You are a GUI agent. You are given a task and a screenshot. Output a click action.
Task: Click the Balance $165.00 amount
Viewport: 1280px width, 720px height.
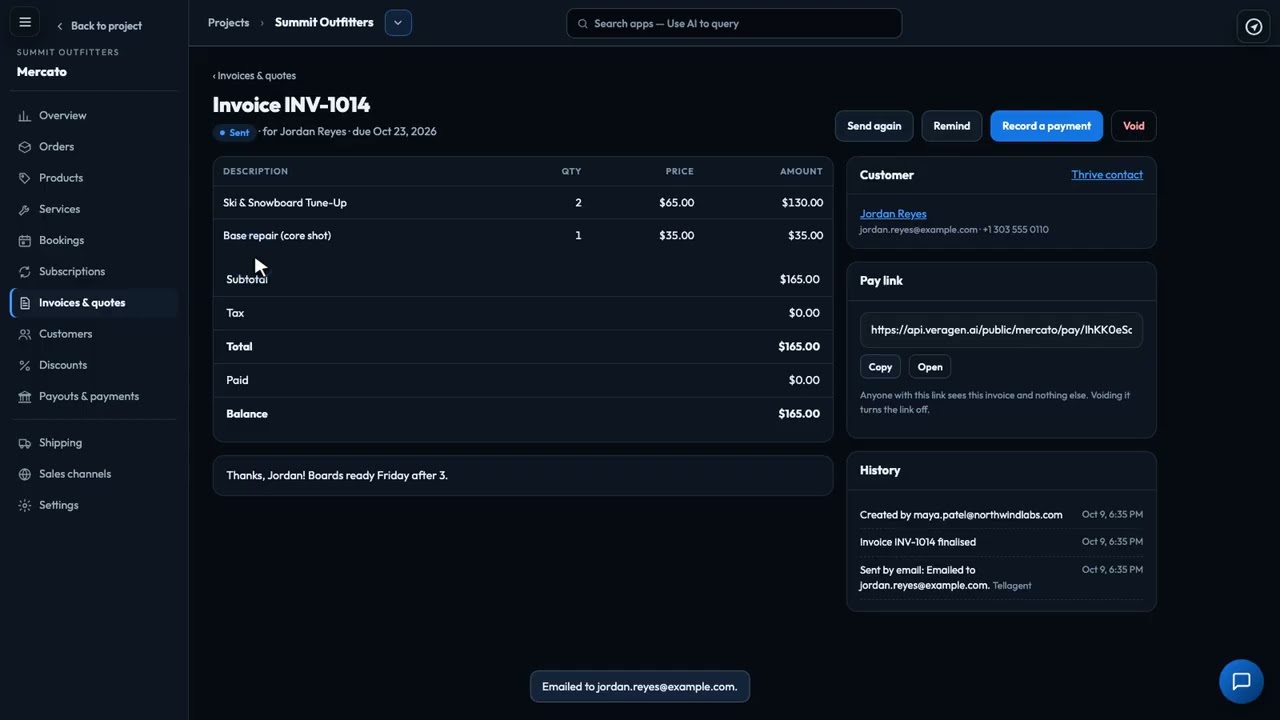click(799, 414)
